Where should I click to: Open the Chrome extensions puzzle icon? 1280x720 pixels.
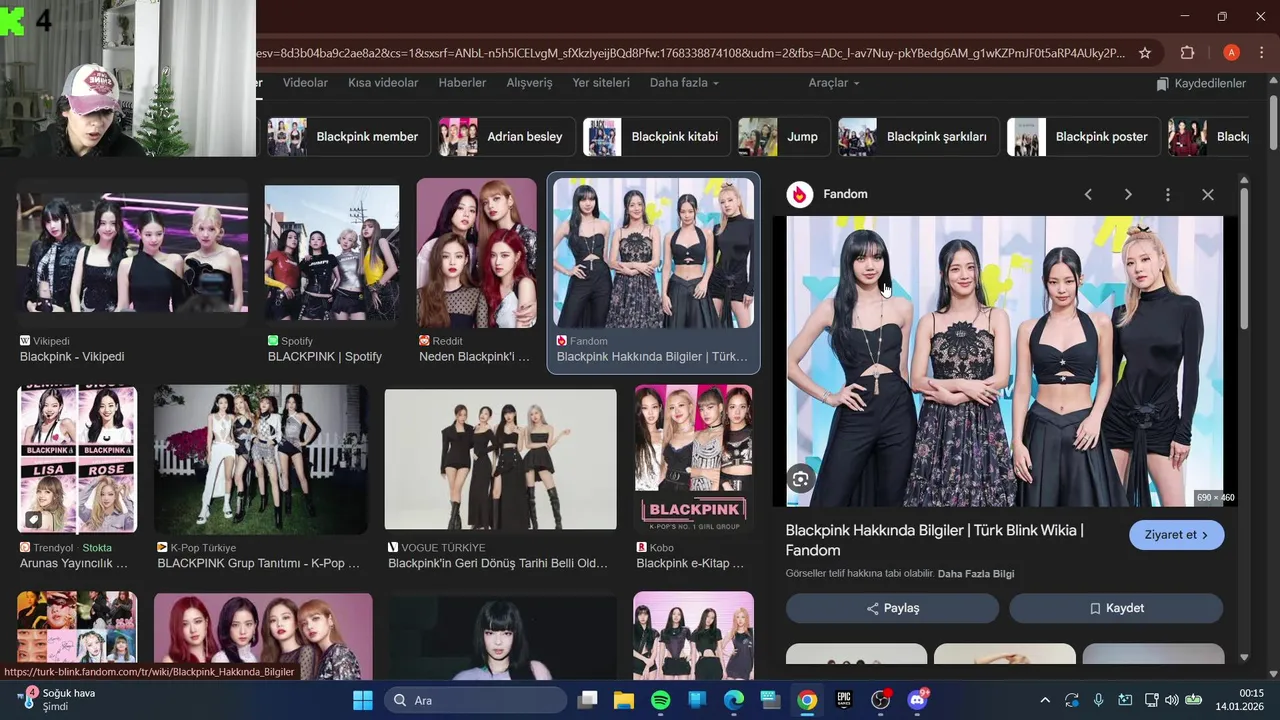pyautogui.click(x=1188, y=53)
